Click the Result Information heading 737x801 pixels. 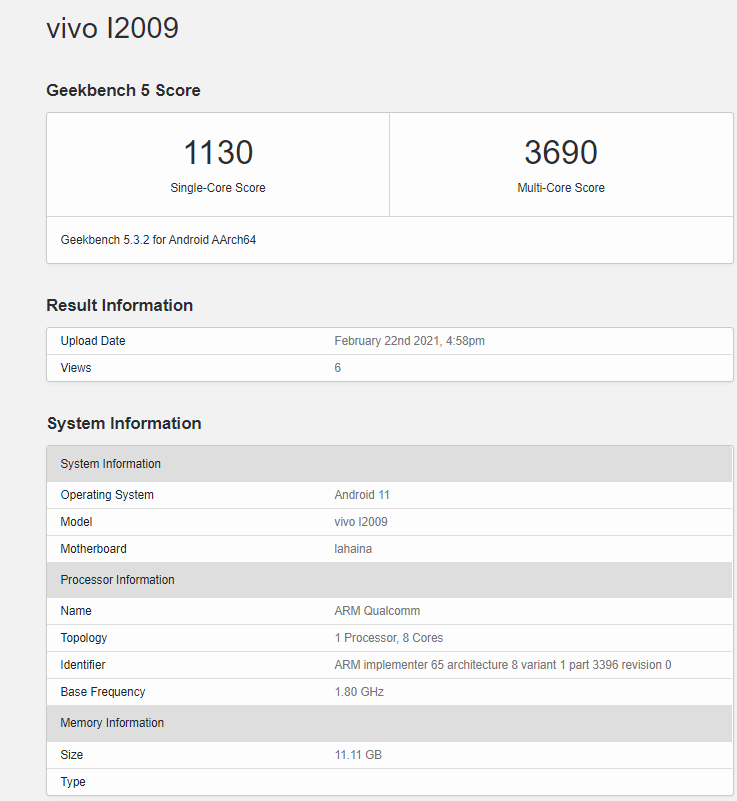pyautogui.click(x=119, y=305)
